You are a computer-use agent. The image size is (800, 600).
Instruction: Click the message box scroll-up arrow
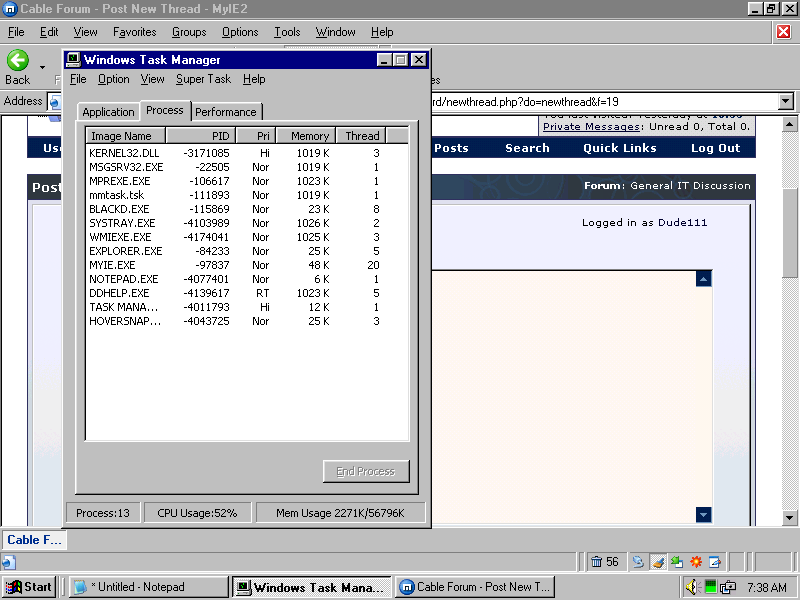click(x=704, y=279)
